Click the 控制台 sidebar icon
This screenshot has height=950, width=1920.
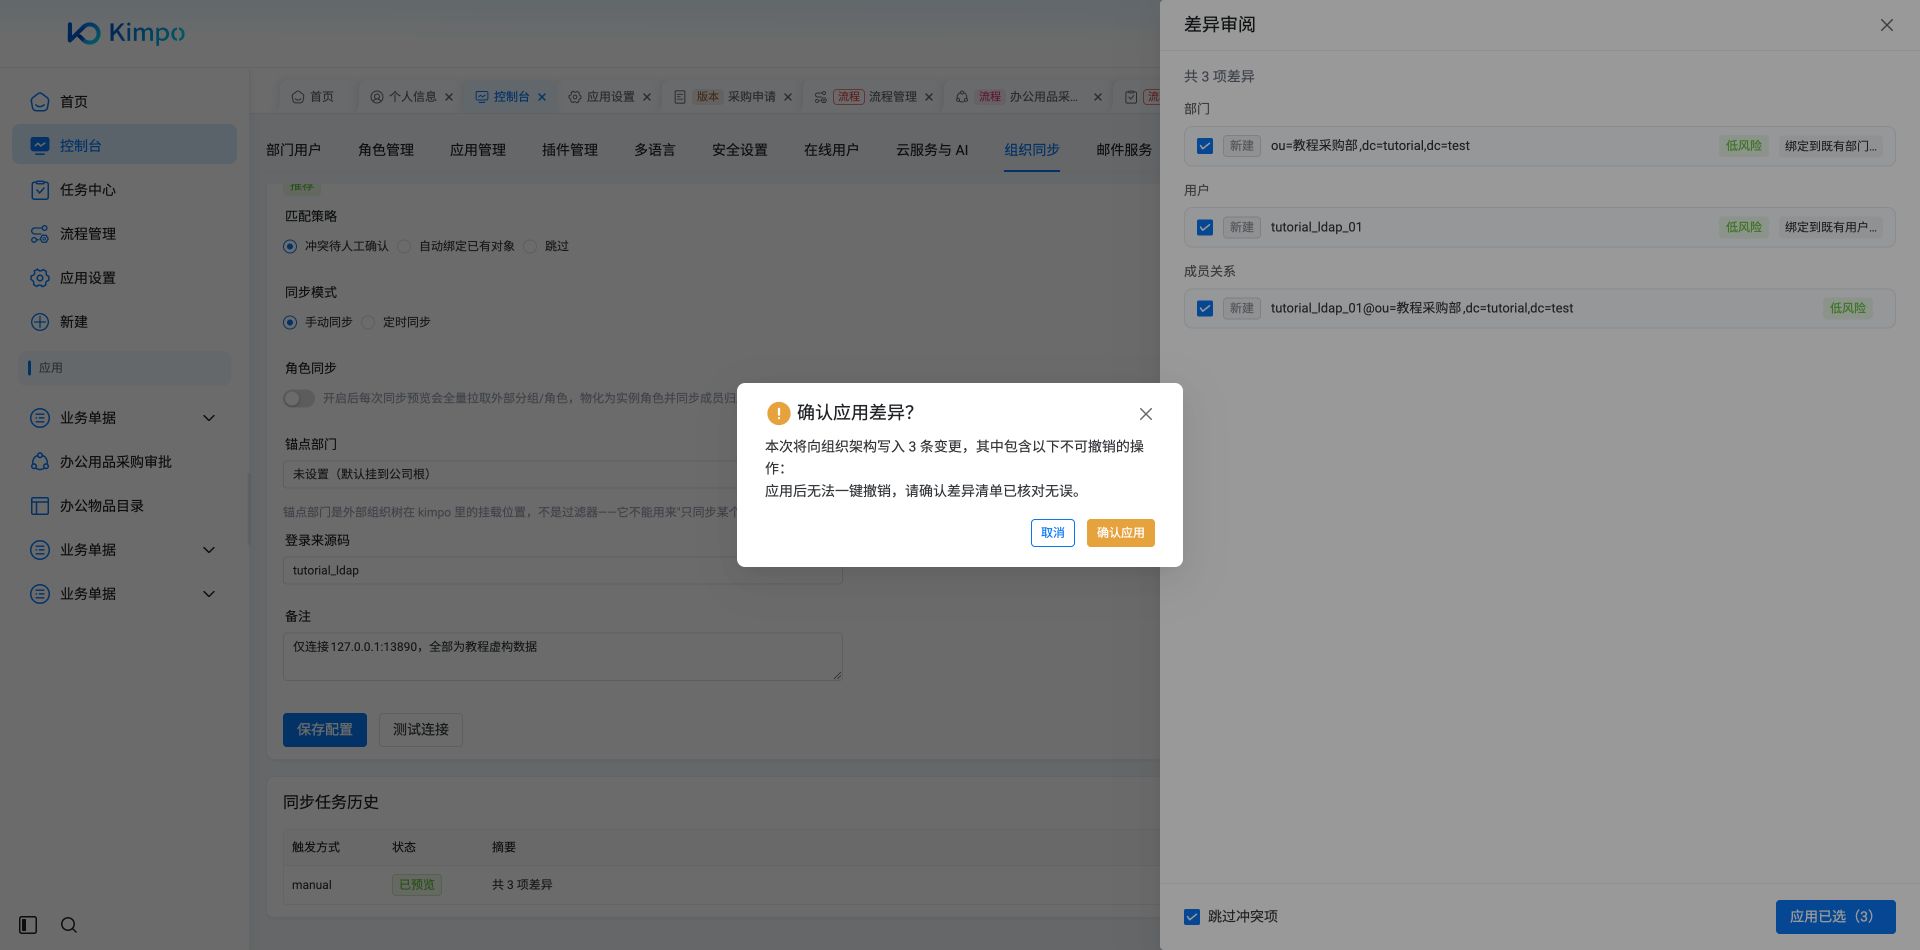(x=40, y=146)
